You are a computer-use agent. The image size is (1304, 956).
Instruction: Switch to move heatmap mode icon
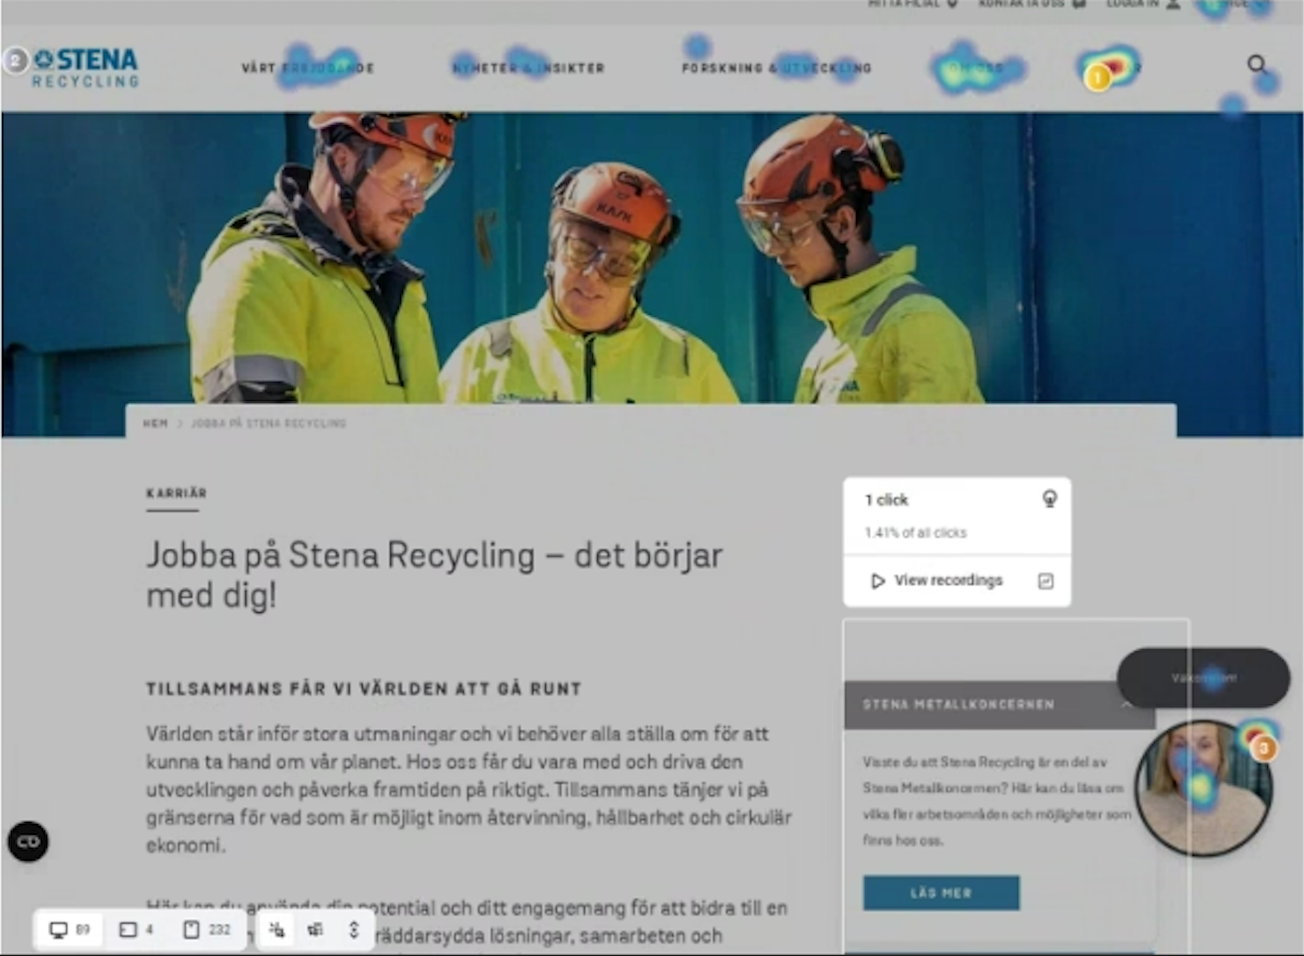315,930
